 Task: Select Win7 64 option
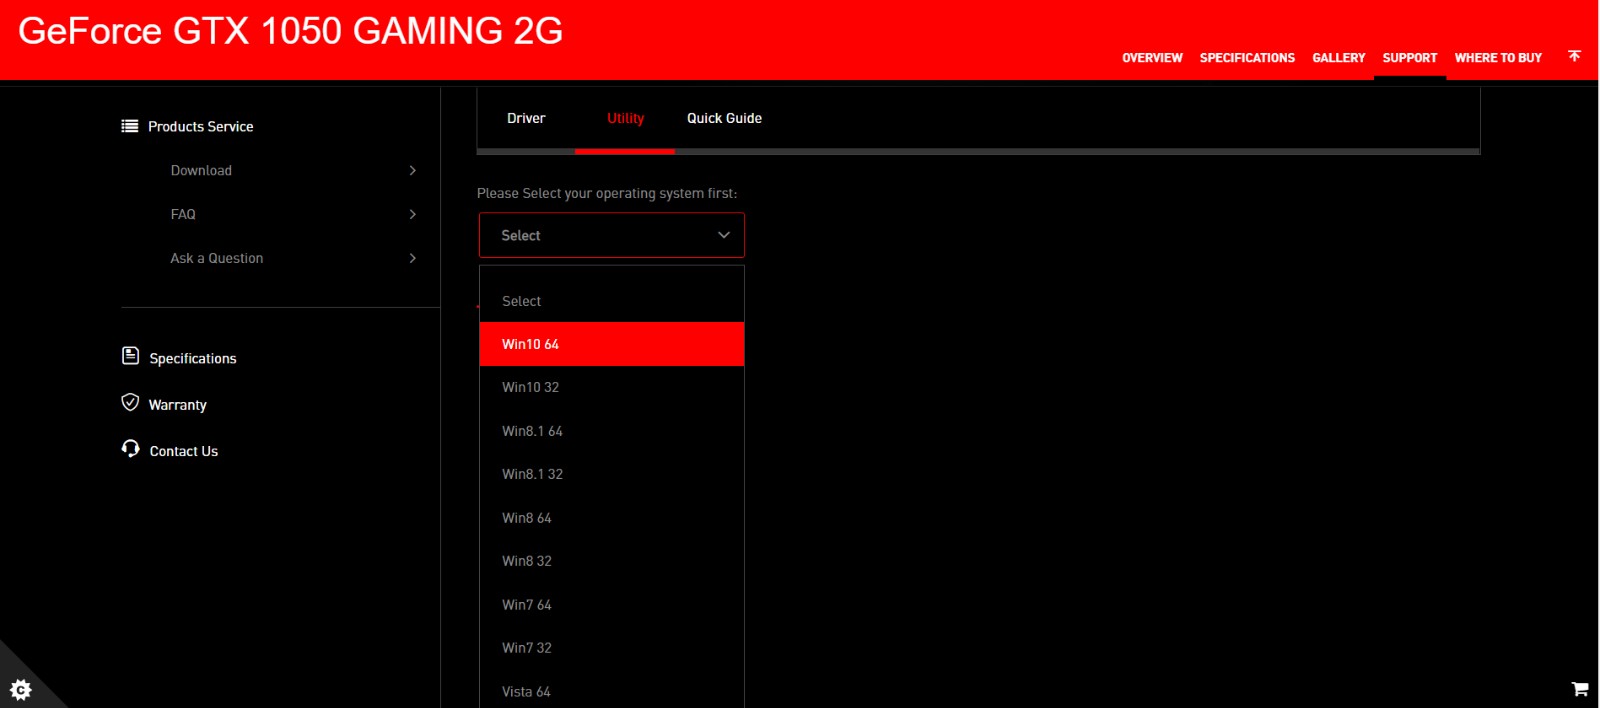612,605
